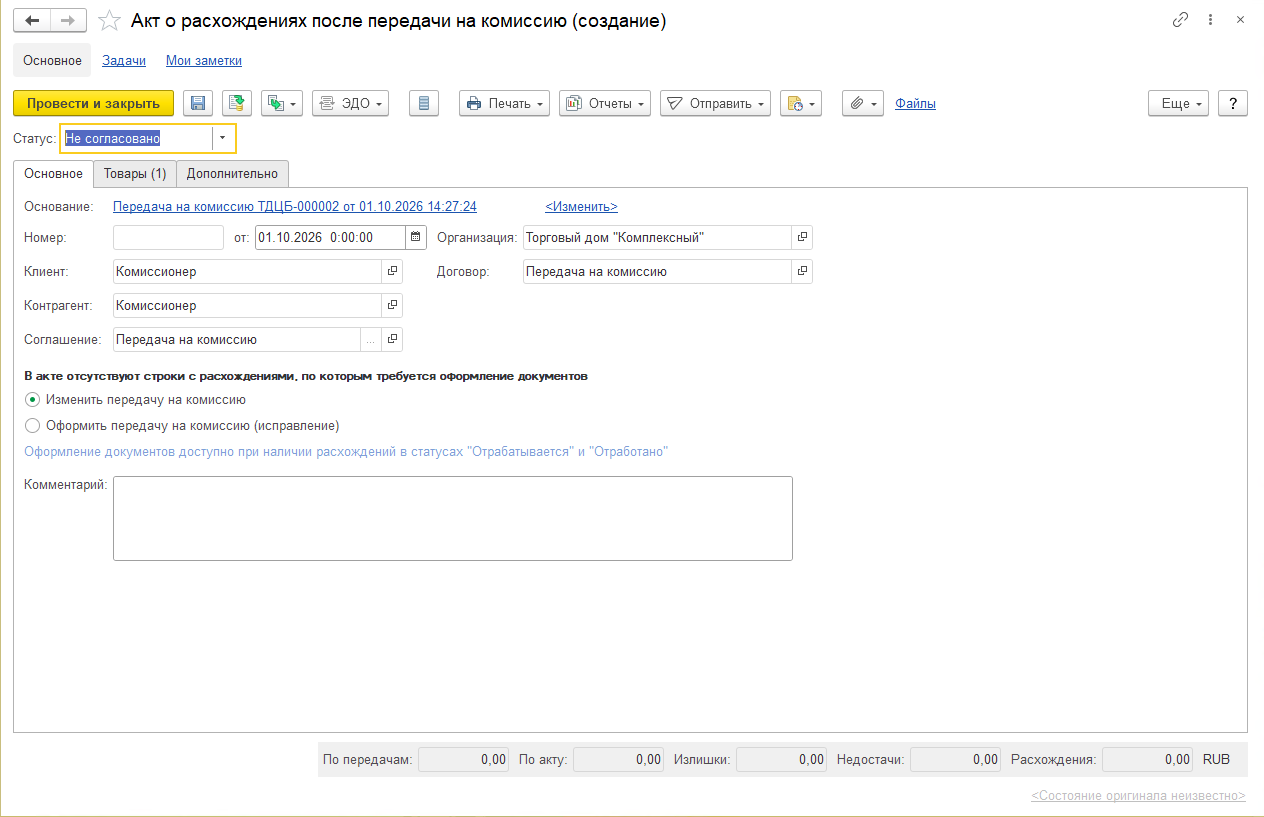This screenshot has width=1264, height=817.
Task: Open the create-based-on icon menu
Action: click(x=282, y=103)
